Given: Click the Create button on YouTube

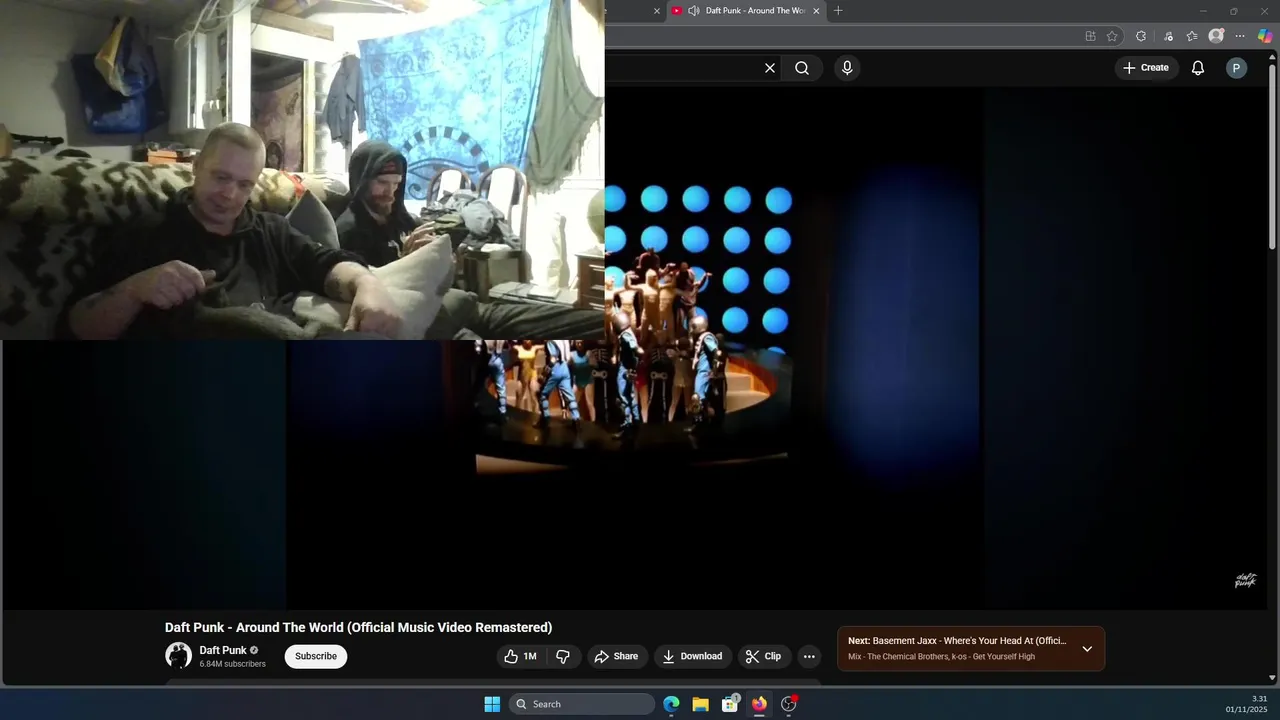Looking at the screenshot, I should coord(1146,68).
